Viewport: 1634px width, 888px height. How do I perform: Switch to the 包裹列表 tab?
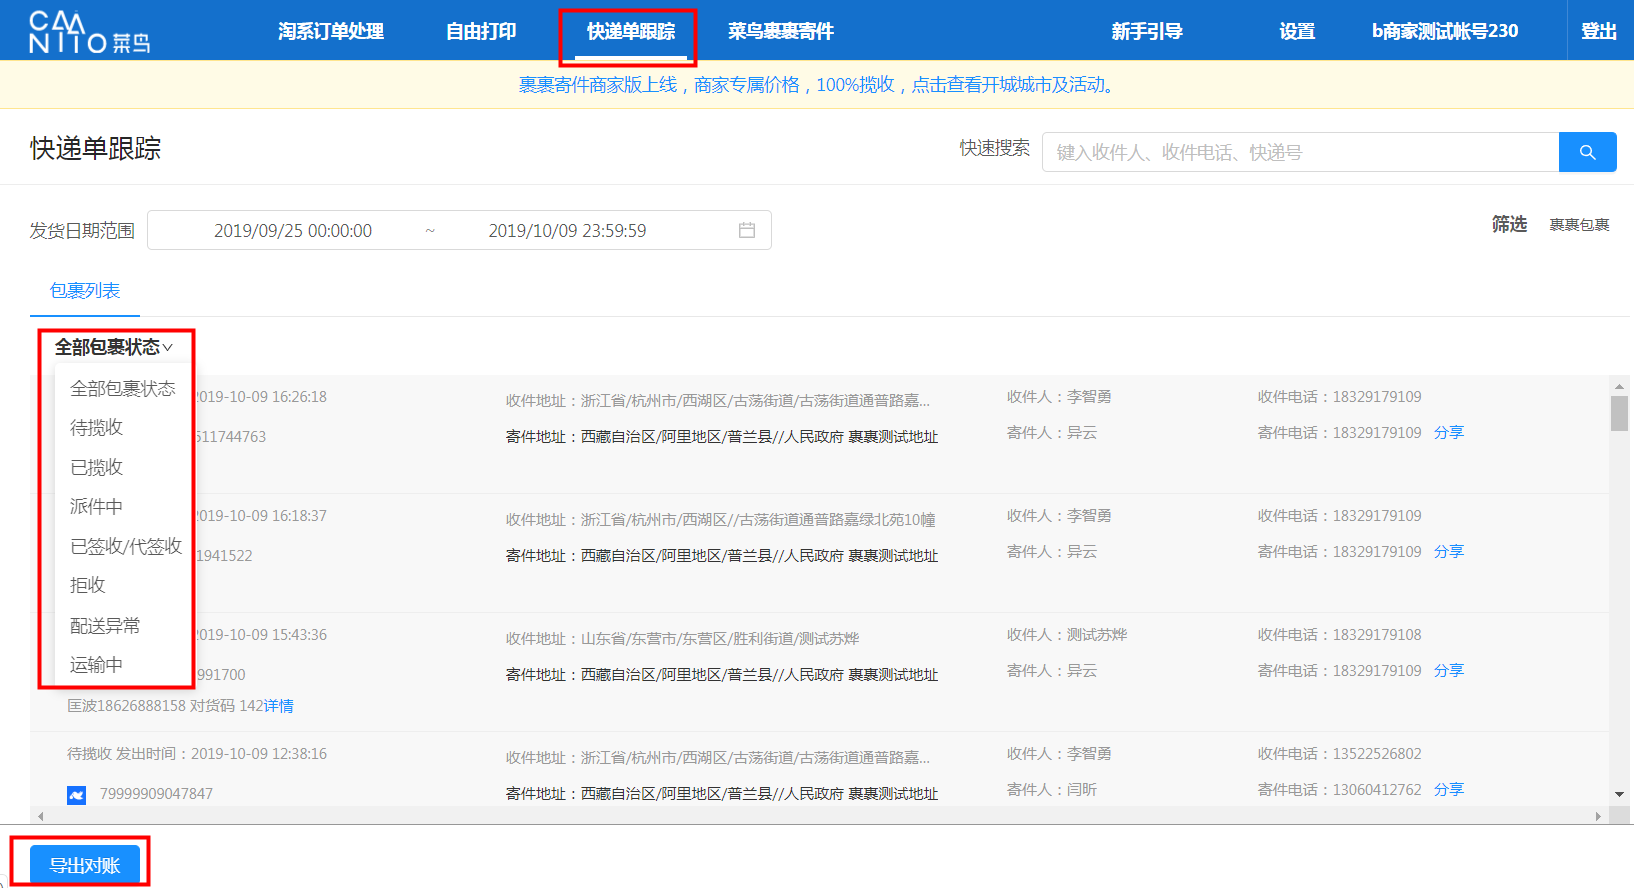click(85, 291)
